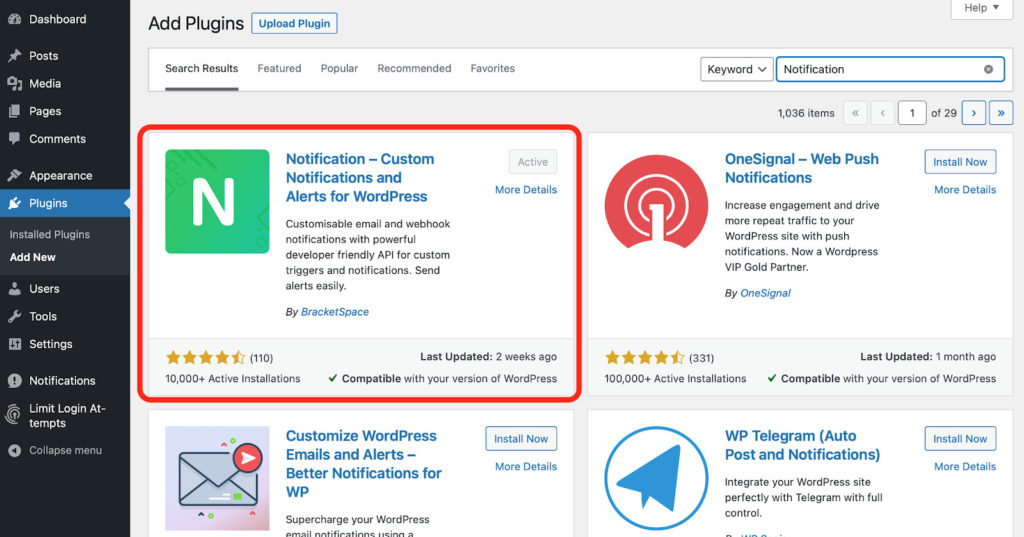Viewport: 1024px width, 537px height.
Task: Click the Comments bubble icon
Action: pyautogui.click(x=14, y=138)
